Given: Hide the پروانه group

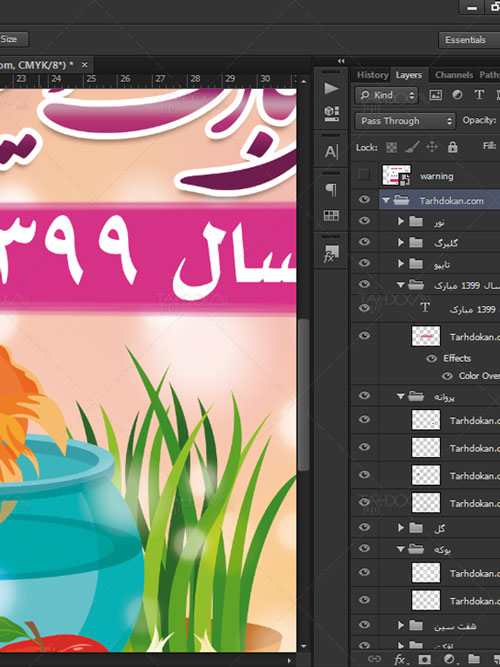Looking at the screenshot, I should [364, 396].
